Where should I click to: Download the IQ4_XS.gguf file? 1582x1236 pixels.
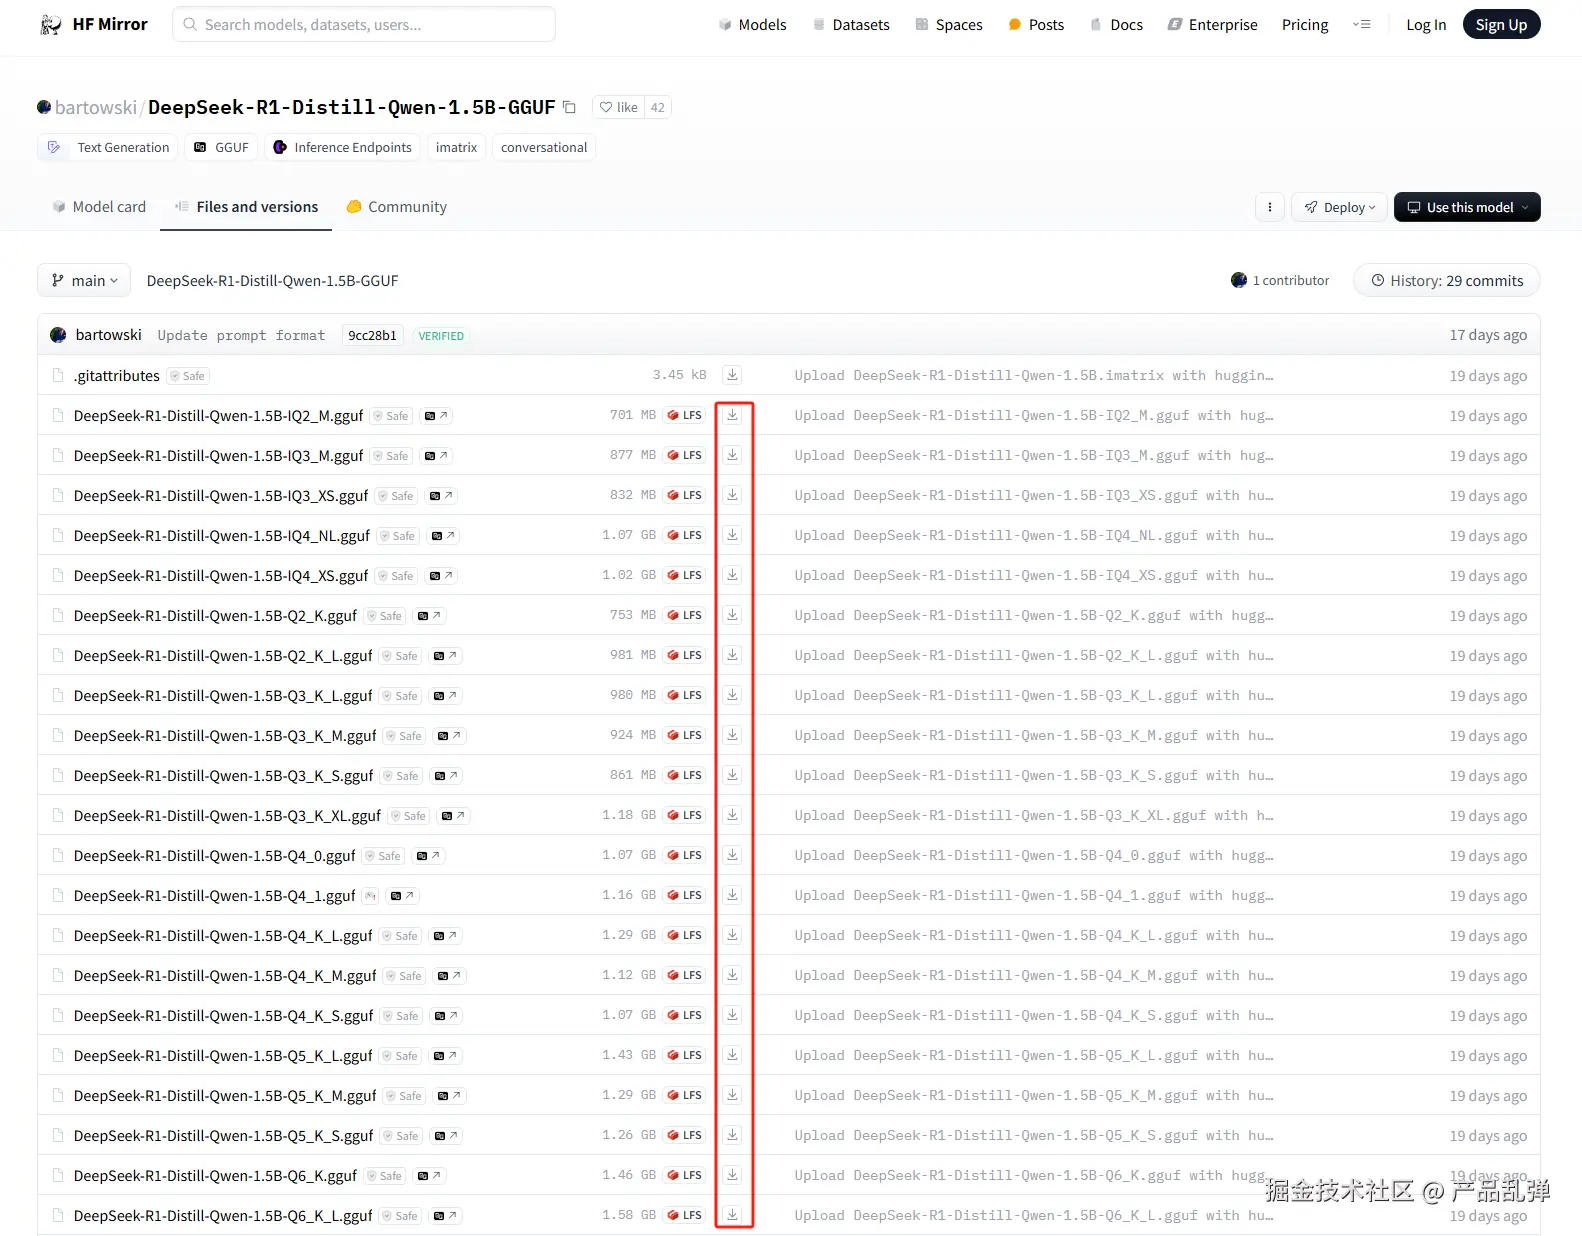click(x=732, y=575)
